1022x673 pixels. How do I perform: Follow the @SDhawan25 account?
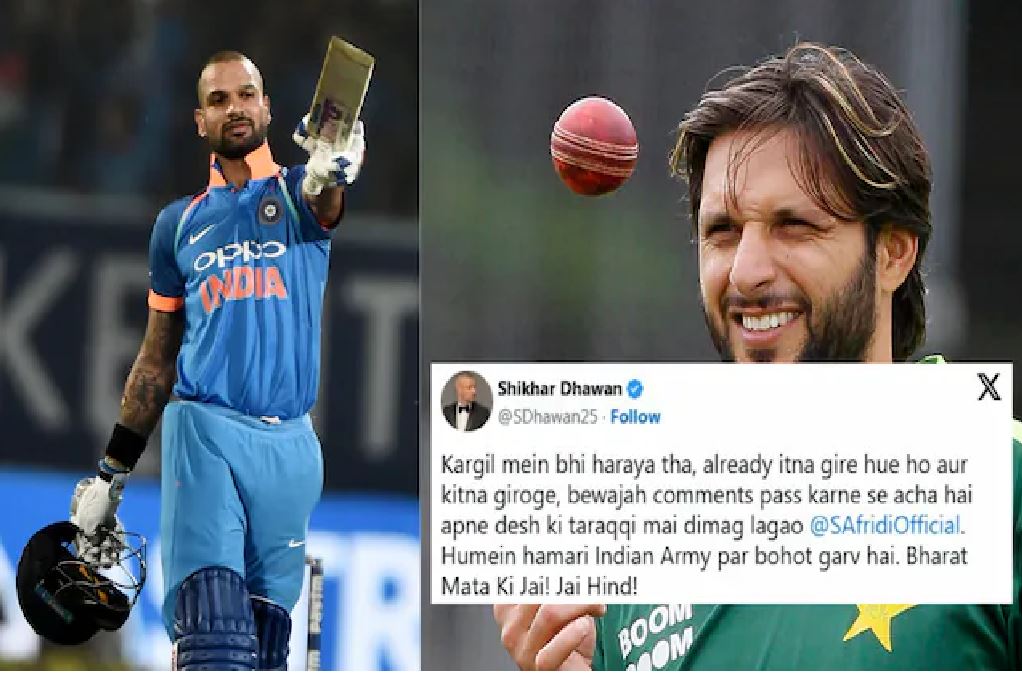click(635, 417)
